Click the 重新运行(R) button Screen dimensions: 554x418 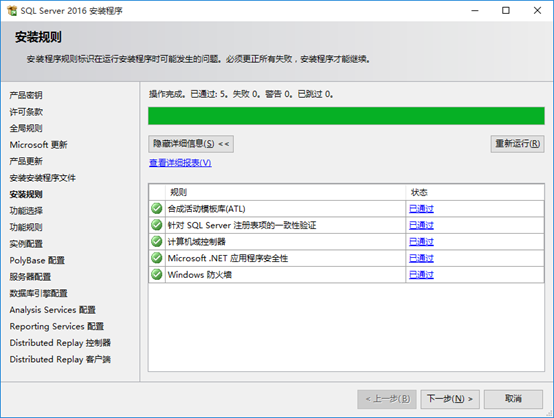click(x=517, y=144)
